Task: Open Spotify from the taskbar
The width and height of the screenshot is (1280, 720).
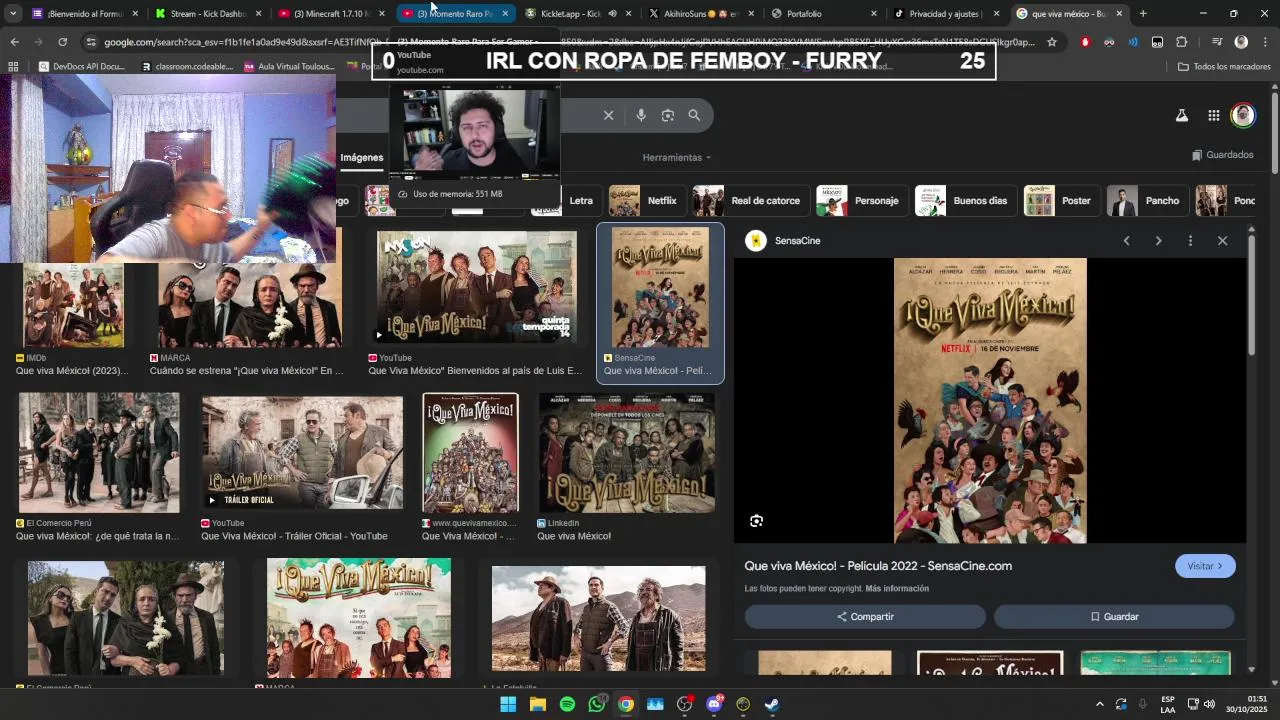Action: coord(567,704)
